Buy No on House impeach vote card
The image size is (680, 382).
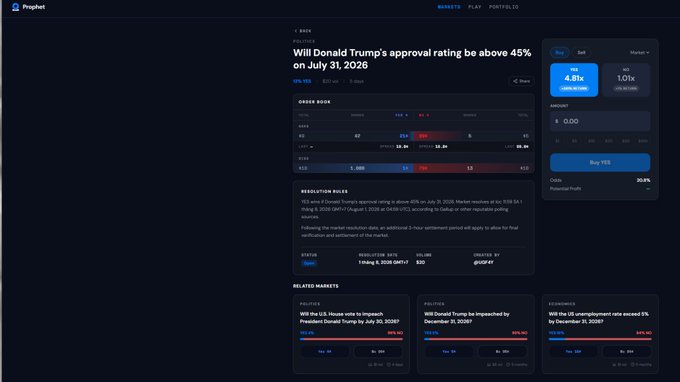378,352
